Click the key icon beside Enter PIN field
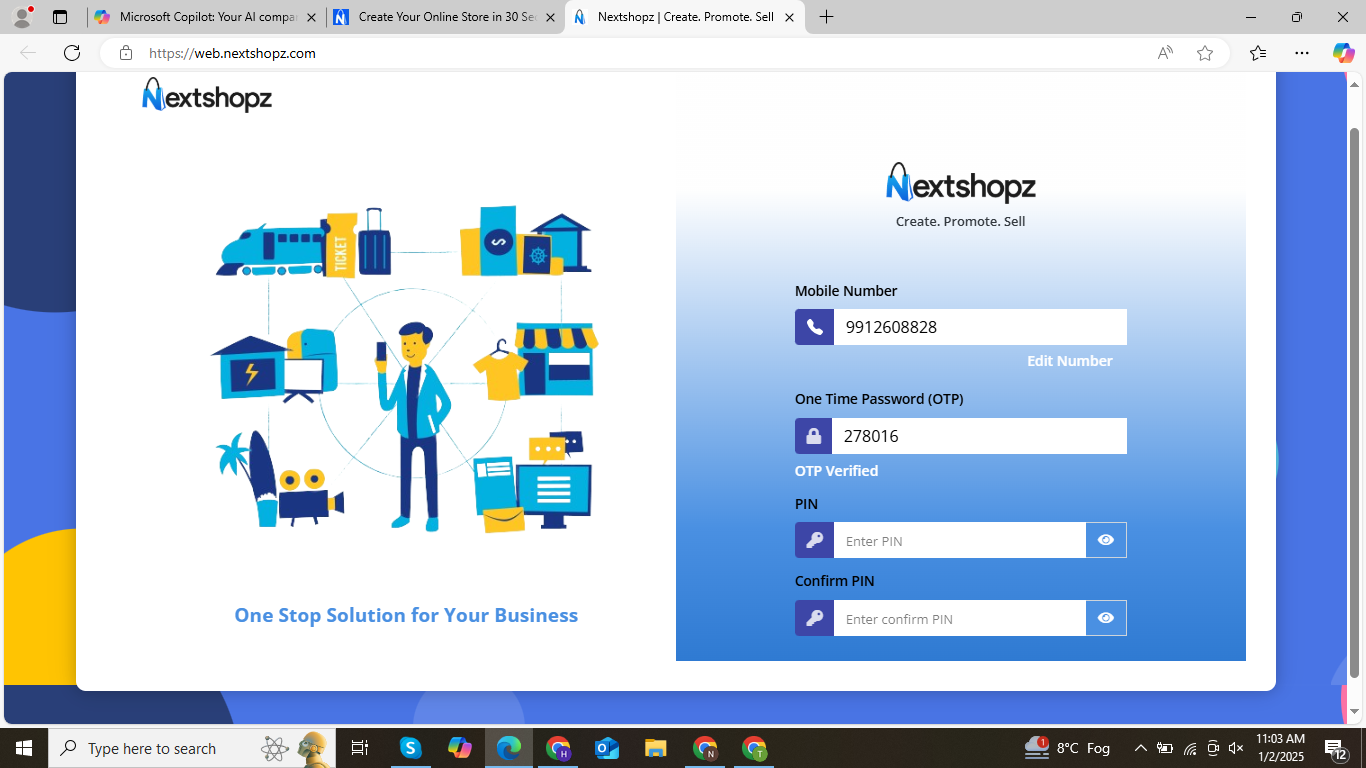Viewport: 1366px width, 768px height. (814, 540)
